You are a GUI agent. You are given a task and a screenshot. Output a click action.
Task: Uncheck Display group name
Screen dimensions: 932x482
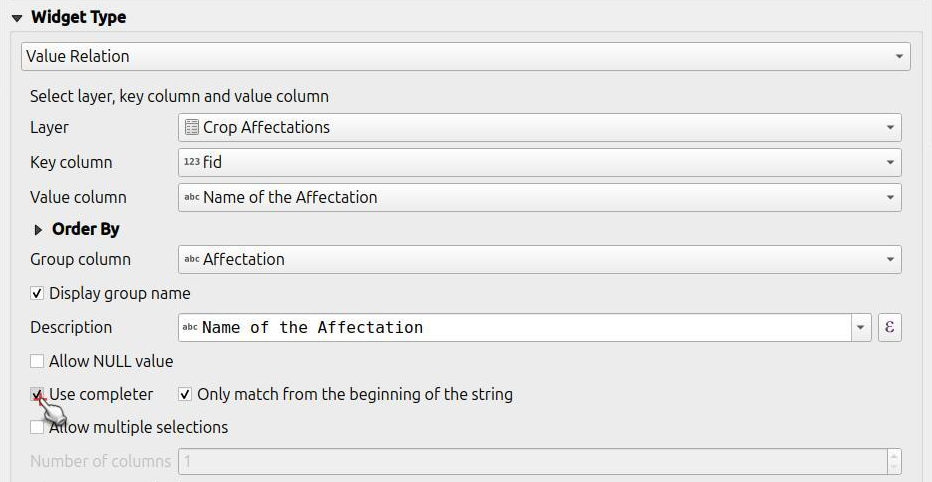tap(37, 293)
